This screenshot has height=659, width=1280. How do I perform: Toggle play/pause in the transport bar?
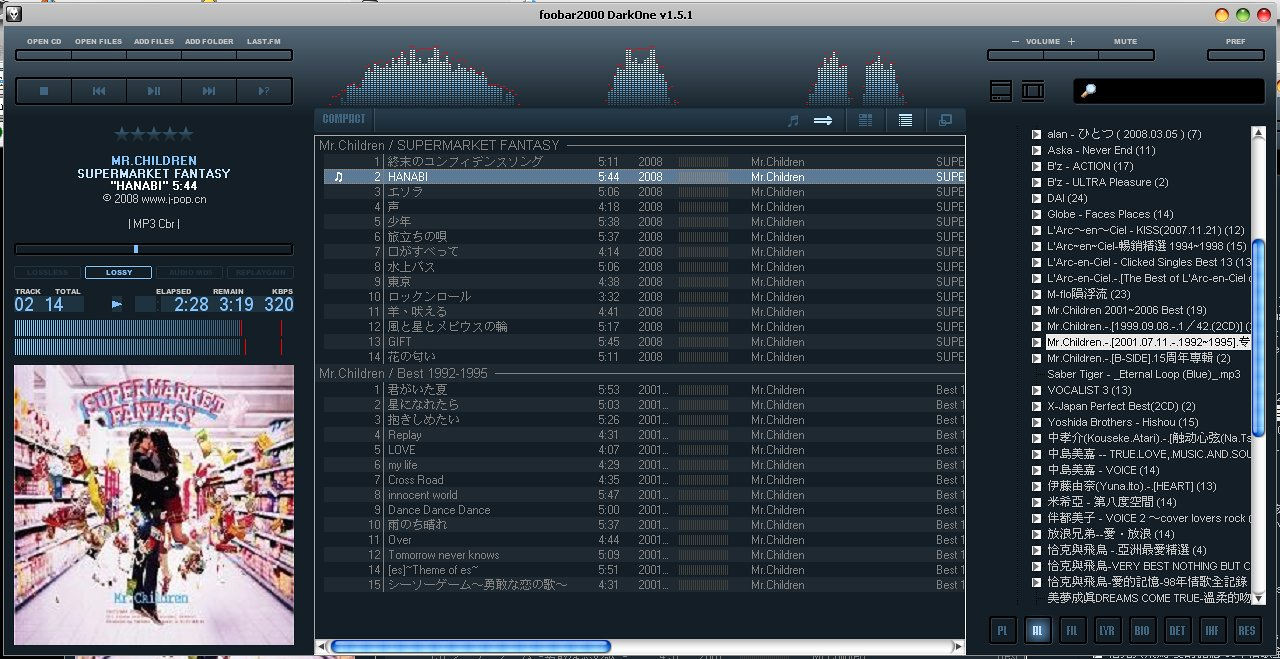pos(154,91)
